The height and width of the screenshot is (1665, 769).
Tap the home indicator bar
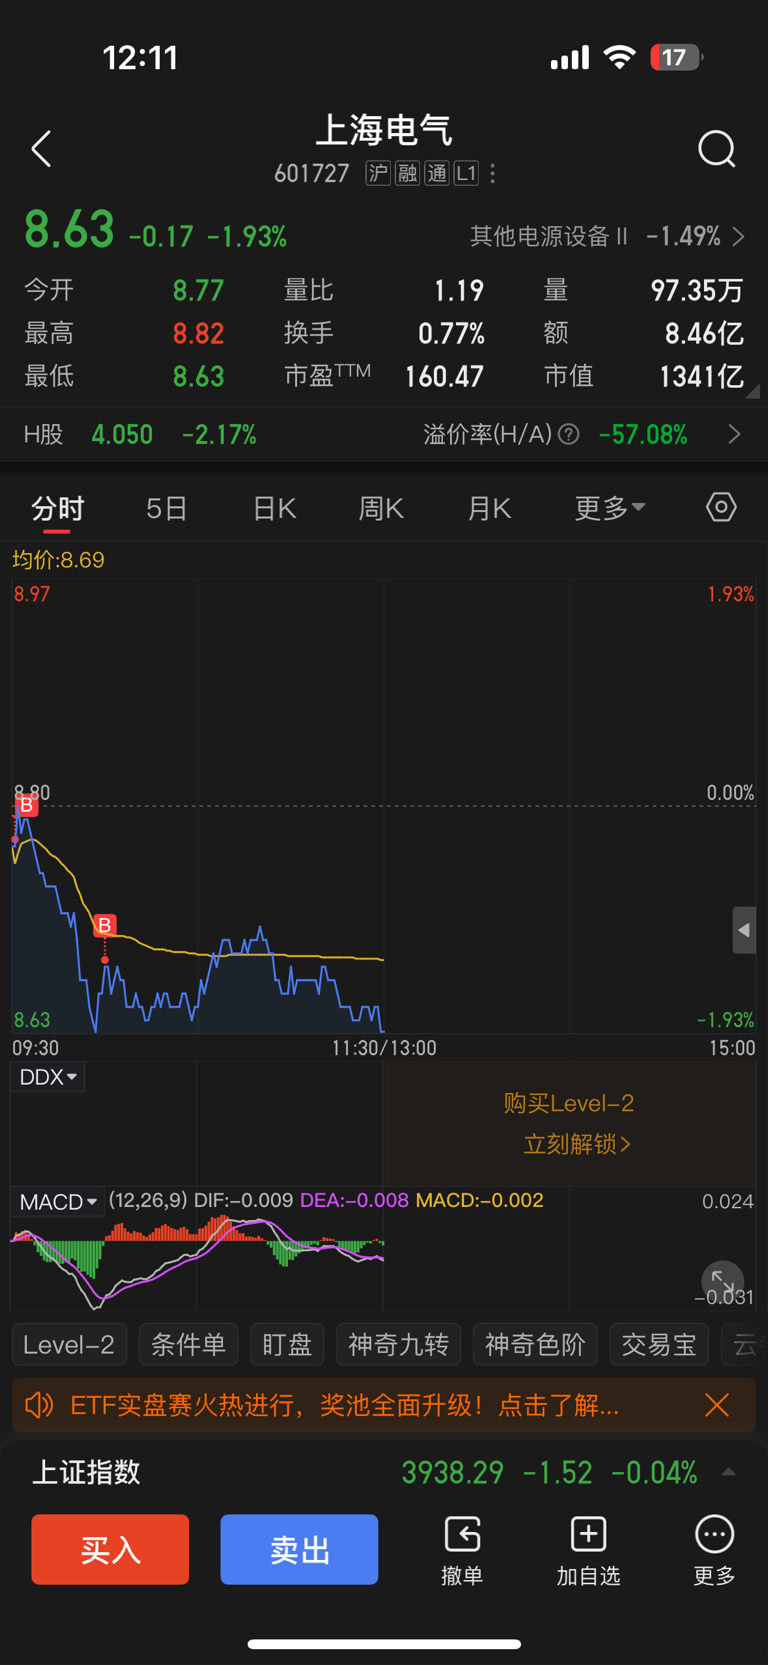[x=384, y=1644]
